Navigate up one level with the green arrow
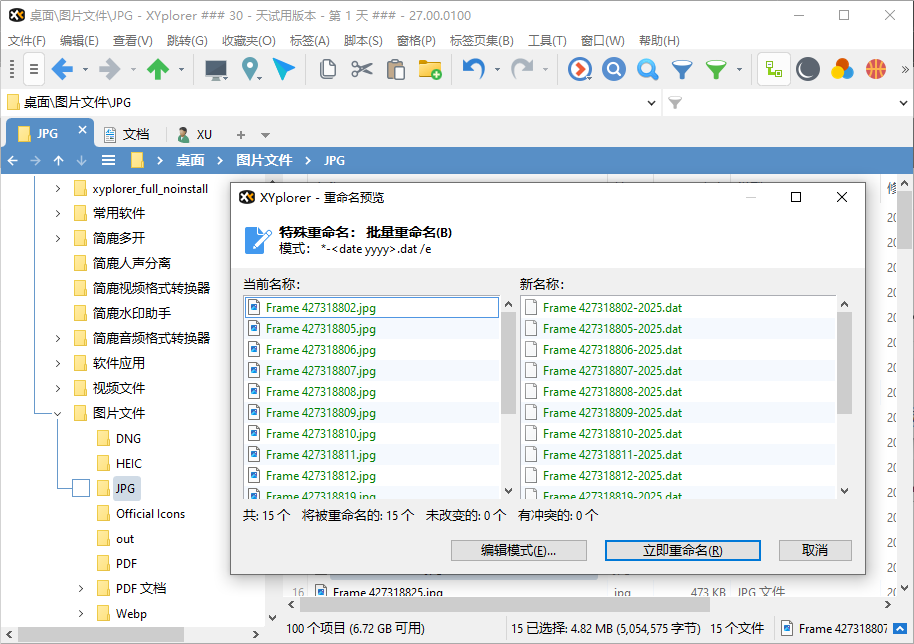 click(x=156, y=68)
